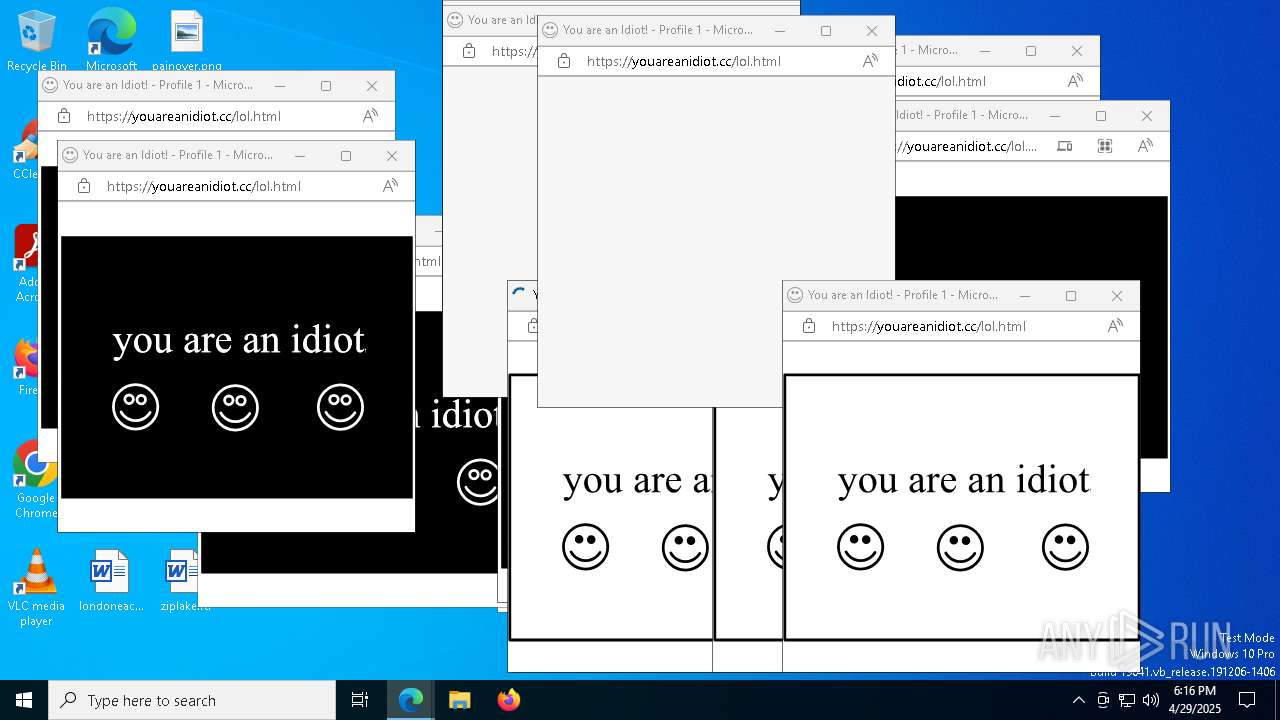The height and width of the screenshot is (720, 1280).
Task: Open the Recycle Bin desktop icon
Action: pyautogui.click(x=37, y=40)
